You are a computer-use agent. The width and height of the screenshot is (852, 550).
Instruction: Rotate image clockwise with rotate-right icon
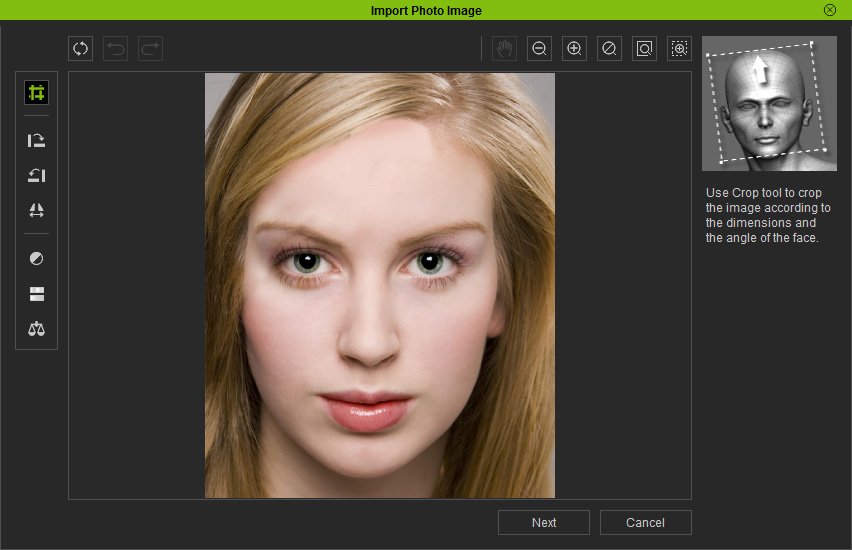click(x=36, y=140)
